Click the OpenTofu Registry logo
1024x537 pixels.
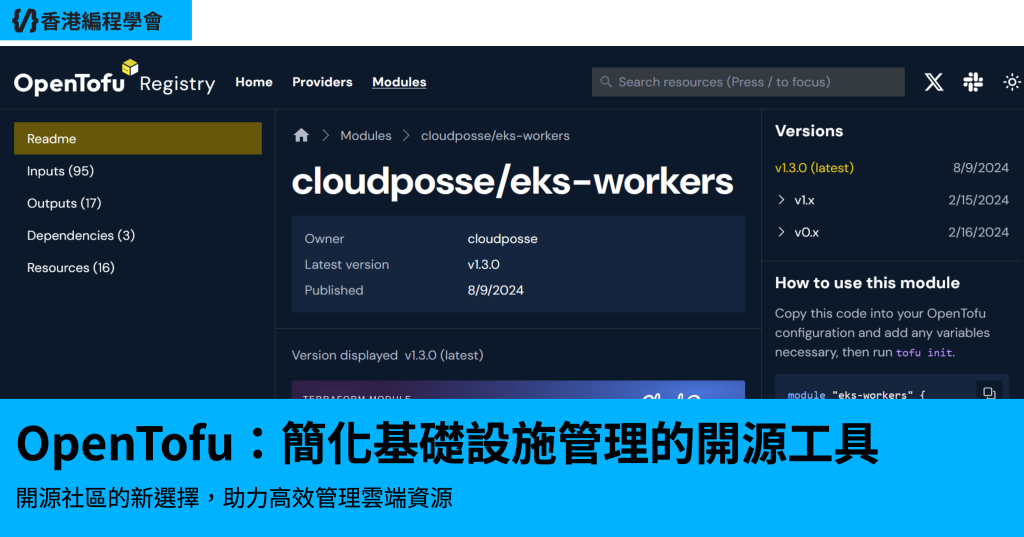click(x=114, y=78)
